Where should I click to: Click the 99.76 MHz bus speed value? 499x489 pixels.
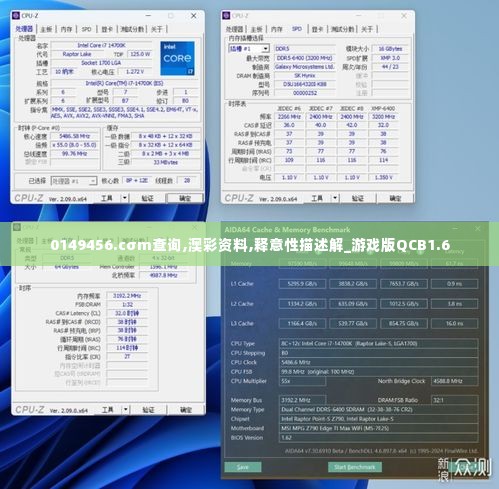tap(75, 154)
